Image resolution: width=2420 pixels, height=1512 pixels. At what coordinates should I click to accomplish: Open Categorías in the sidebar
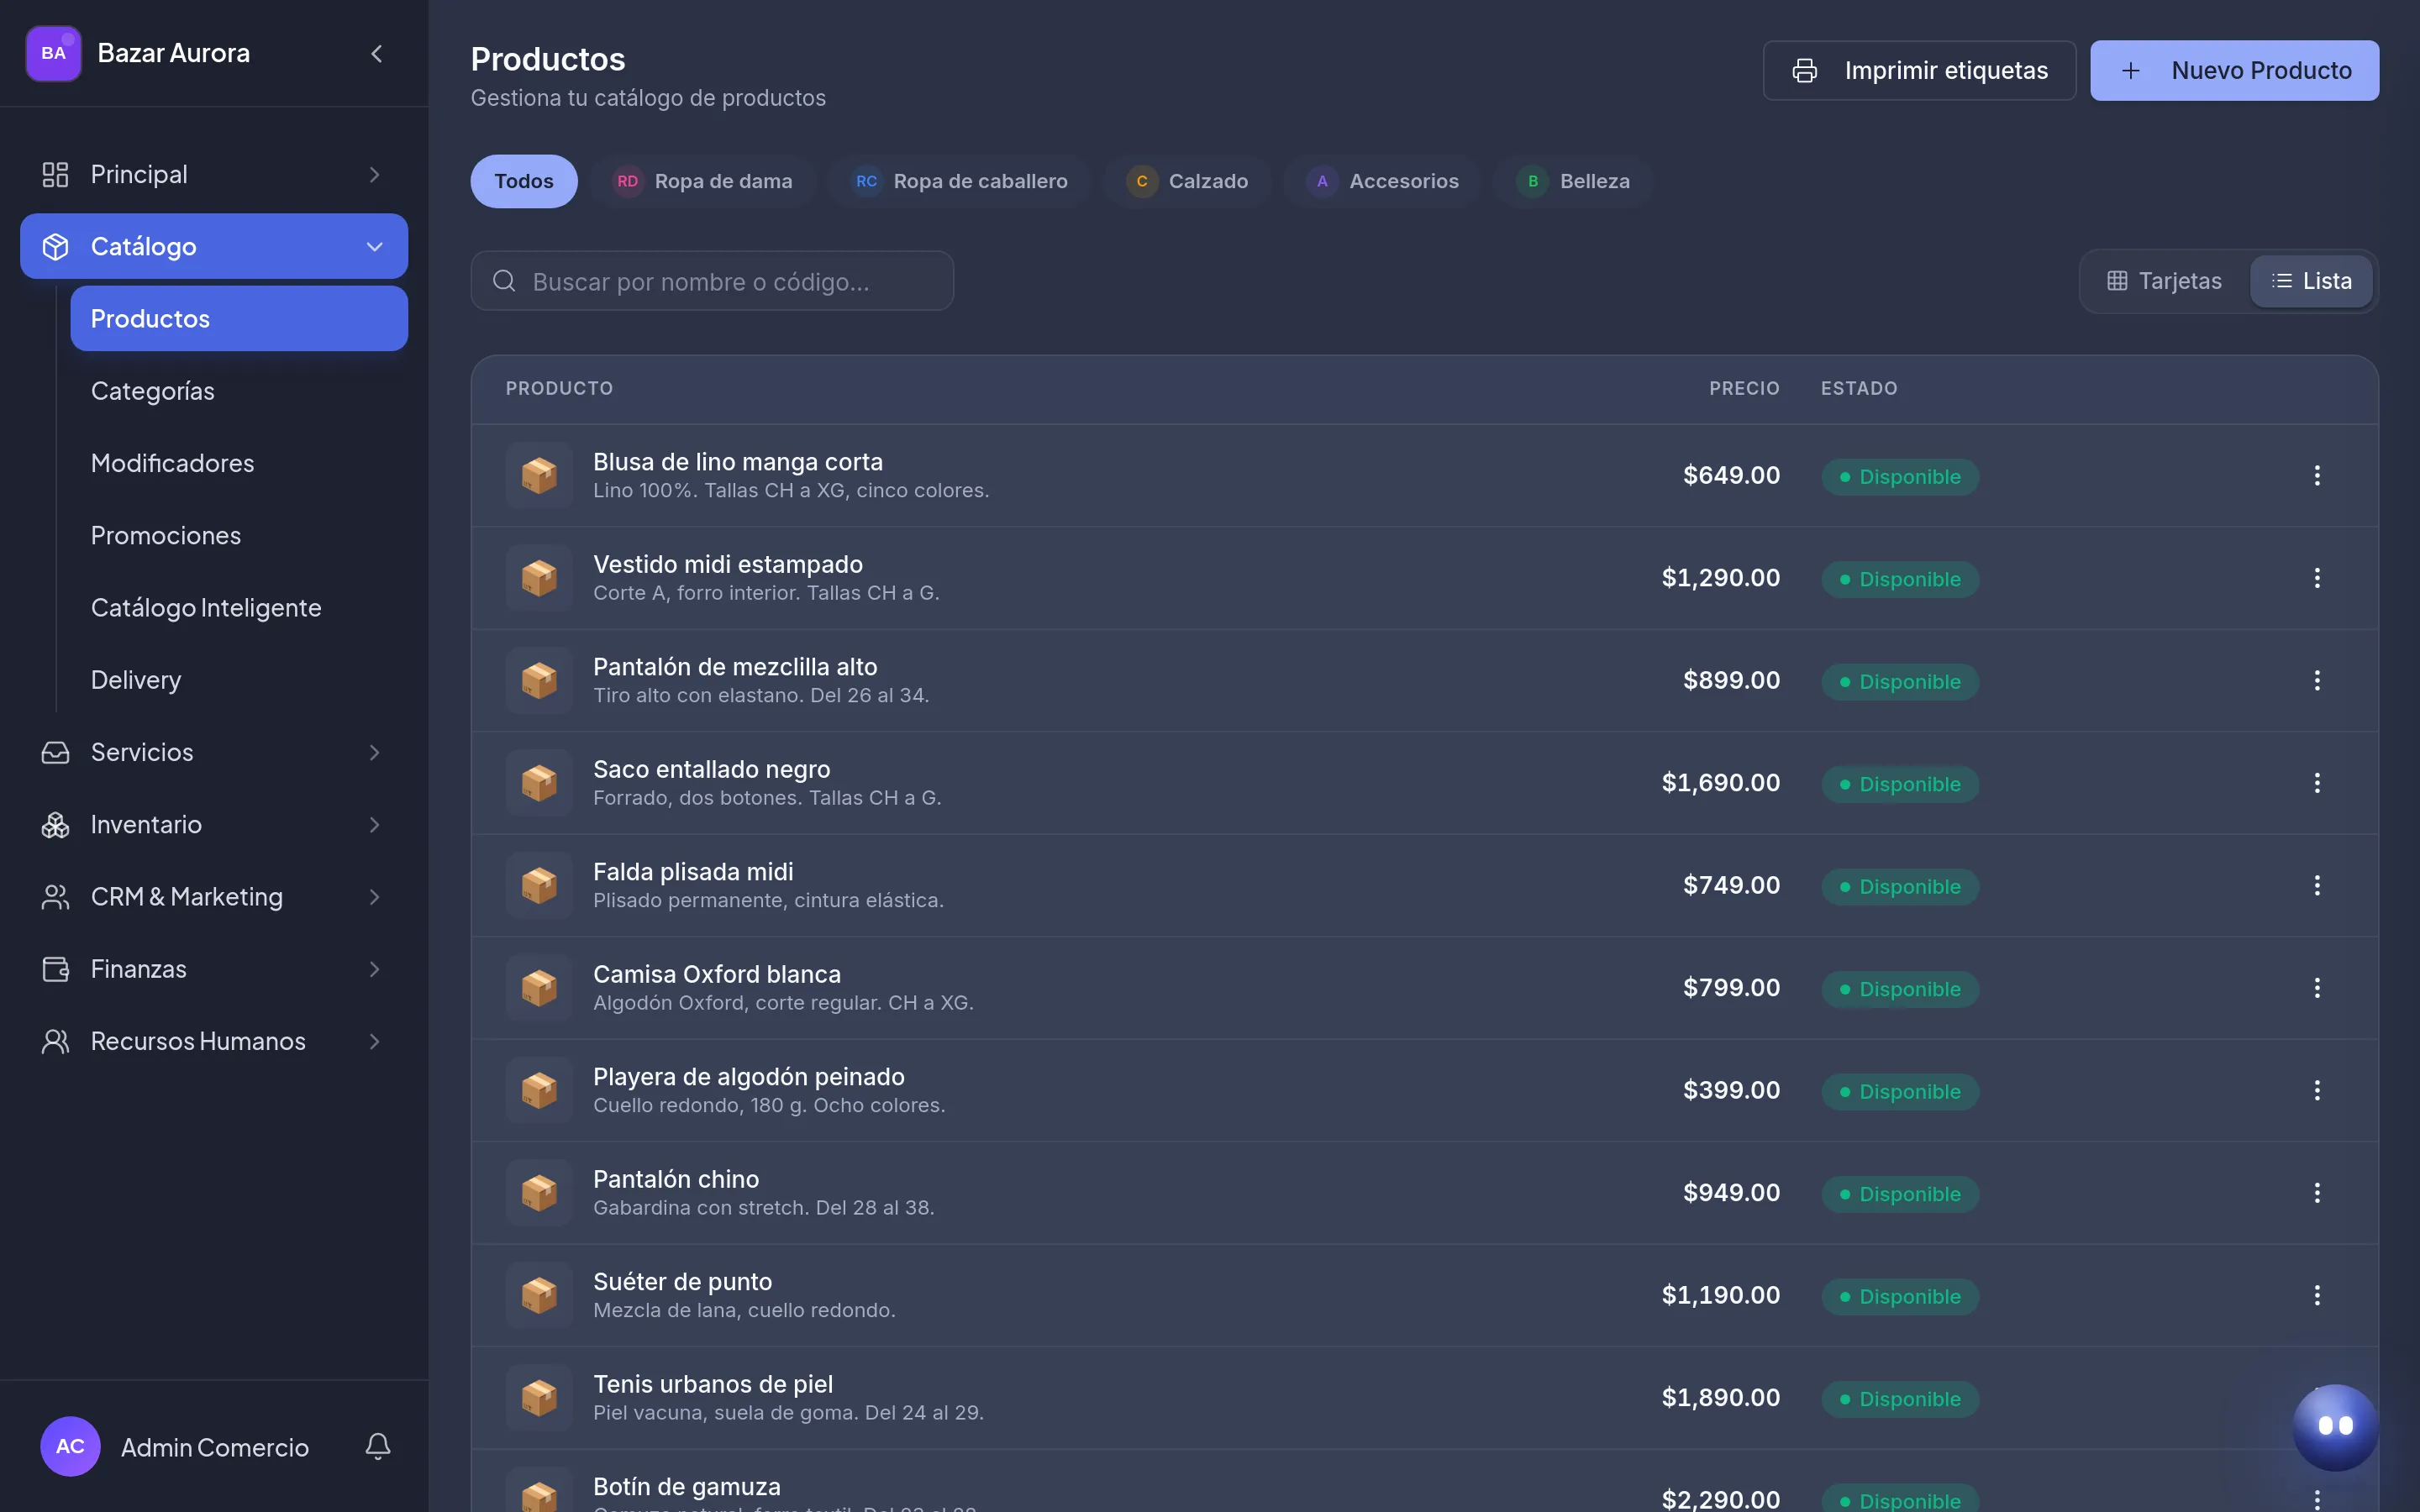click(153, 391)
